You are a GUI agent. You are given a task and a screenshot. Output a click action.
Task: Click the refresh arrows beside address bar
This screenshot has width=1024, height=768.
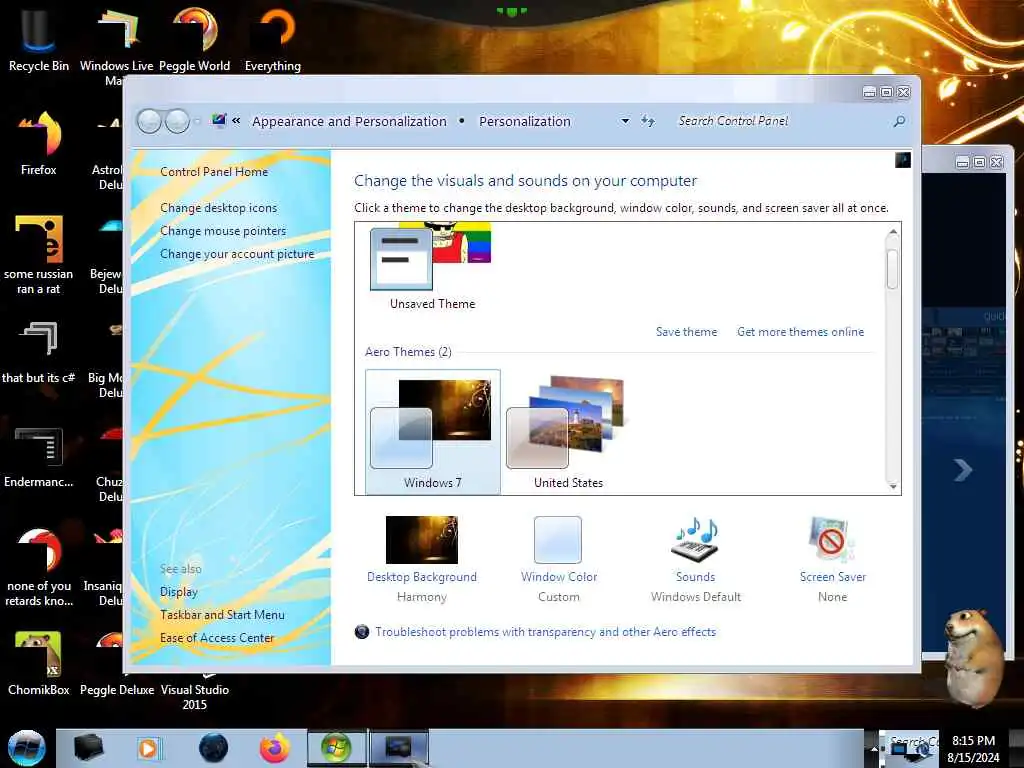point(648,121)
